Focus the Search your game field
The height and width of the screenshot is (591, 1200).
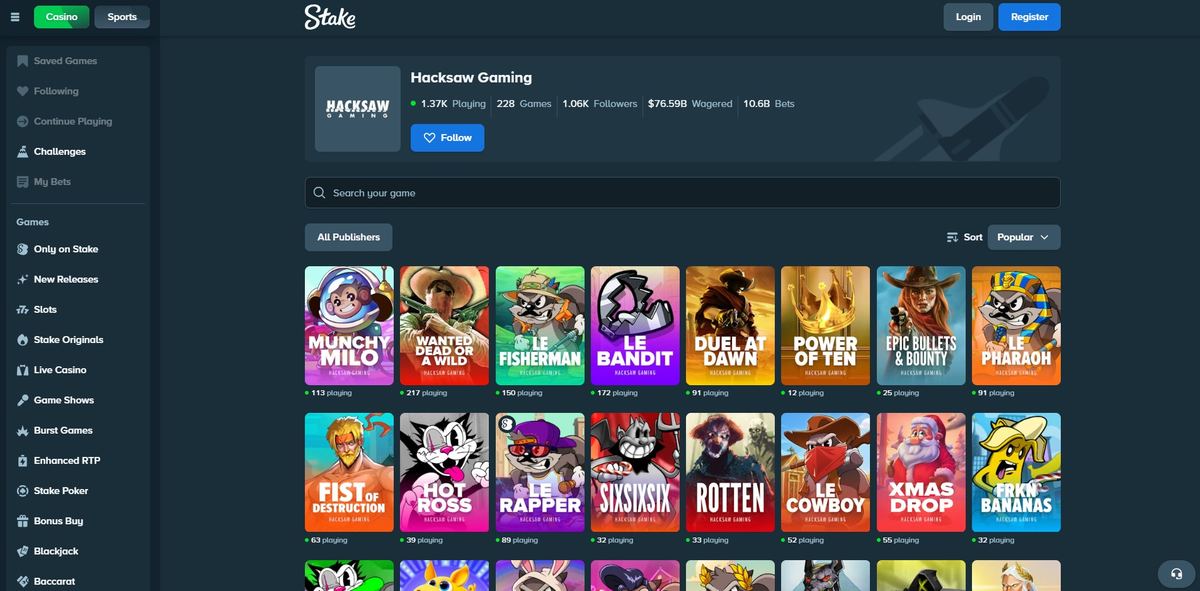(682, 193)
